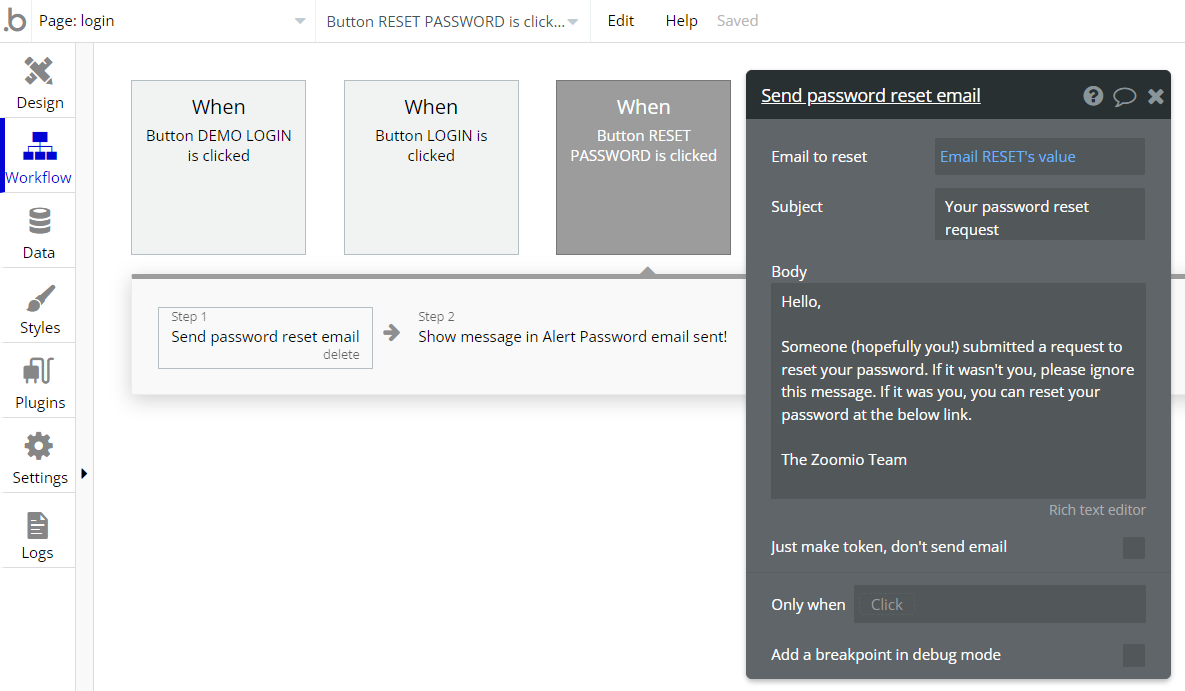1185x691 pixels.
Task: Open the Help menu
Action: [x=681, y=21]
